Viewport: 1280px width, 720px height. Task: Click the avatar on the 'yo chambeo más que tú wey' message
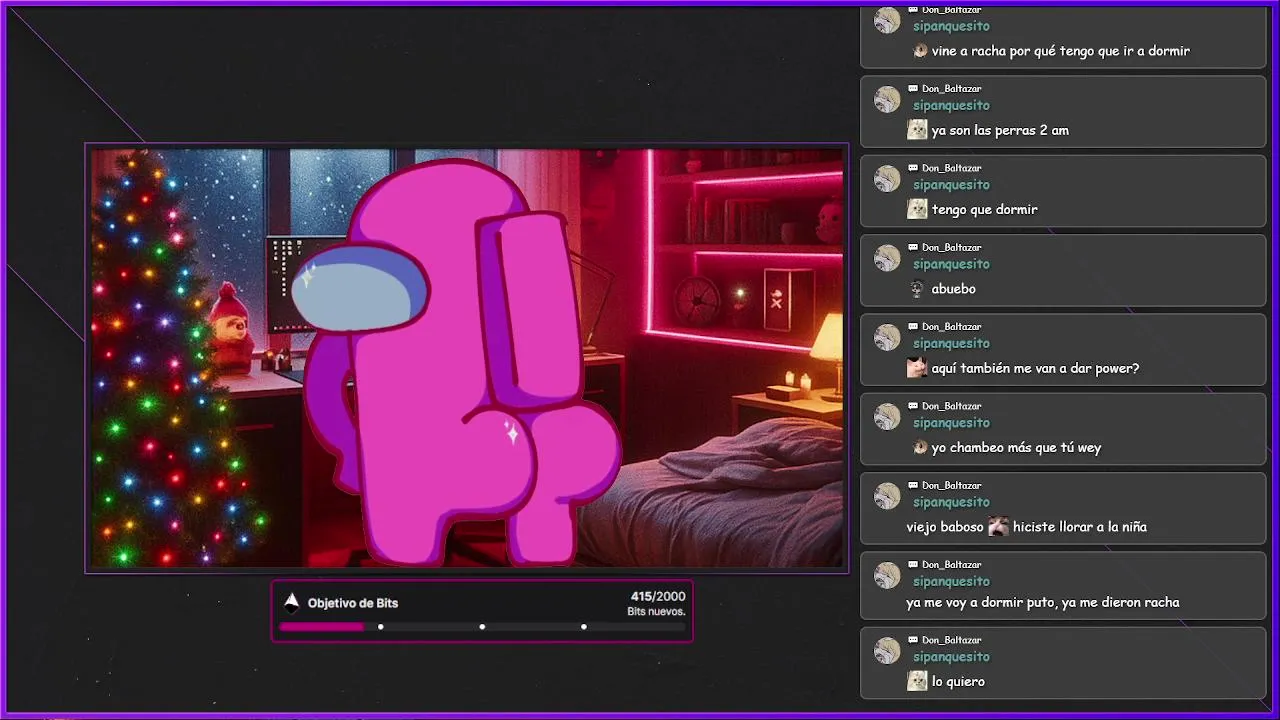[887, 417]
